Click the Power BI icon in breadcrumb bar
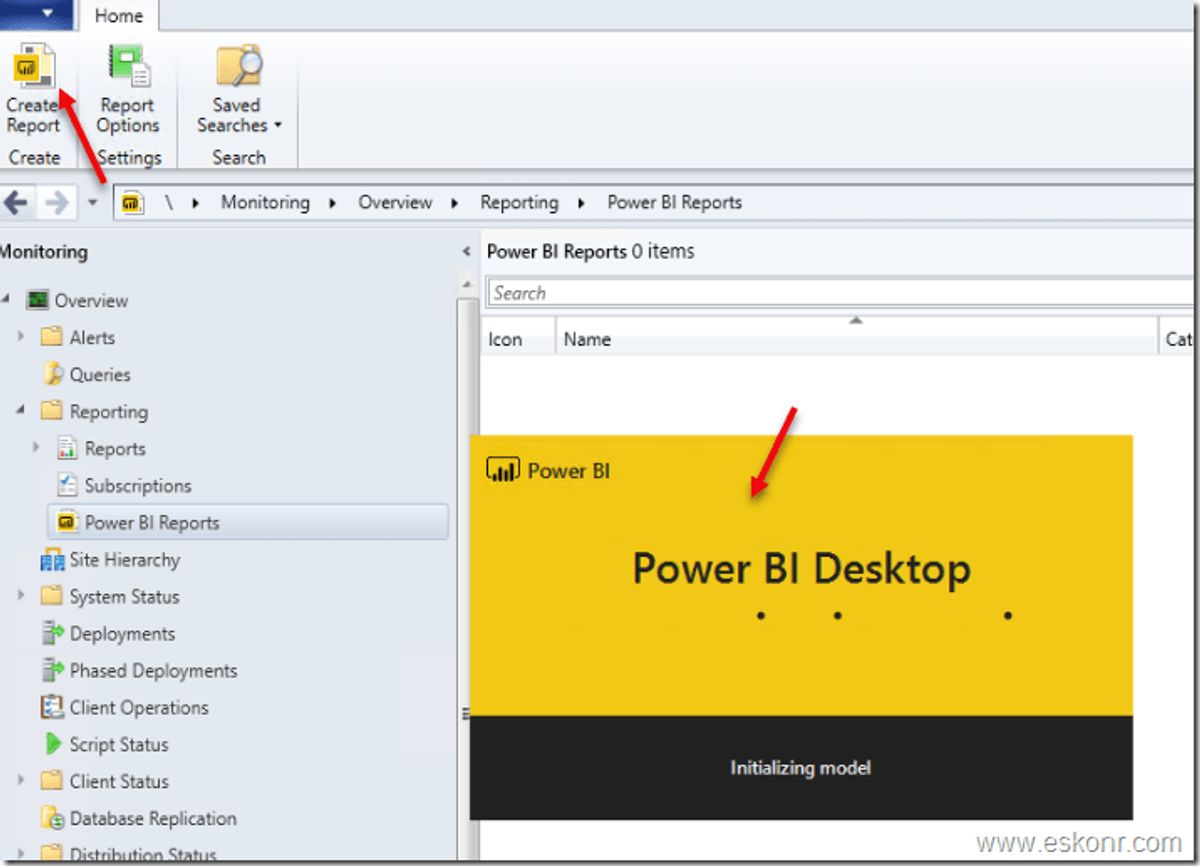This screenshot has height=866, width=1200. tap(133, 203)
